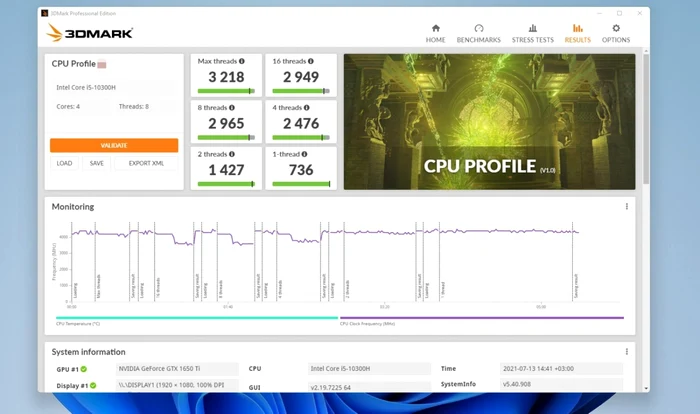The width and height of the screenshot is (700, 414).
Task: Go to the Benchmarks tab
Action: 479,34
